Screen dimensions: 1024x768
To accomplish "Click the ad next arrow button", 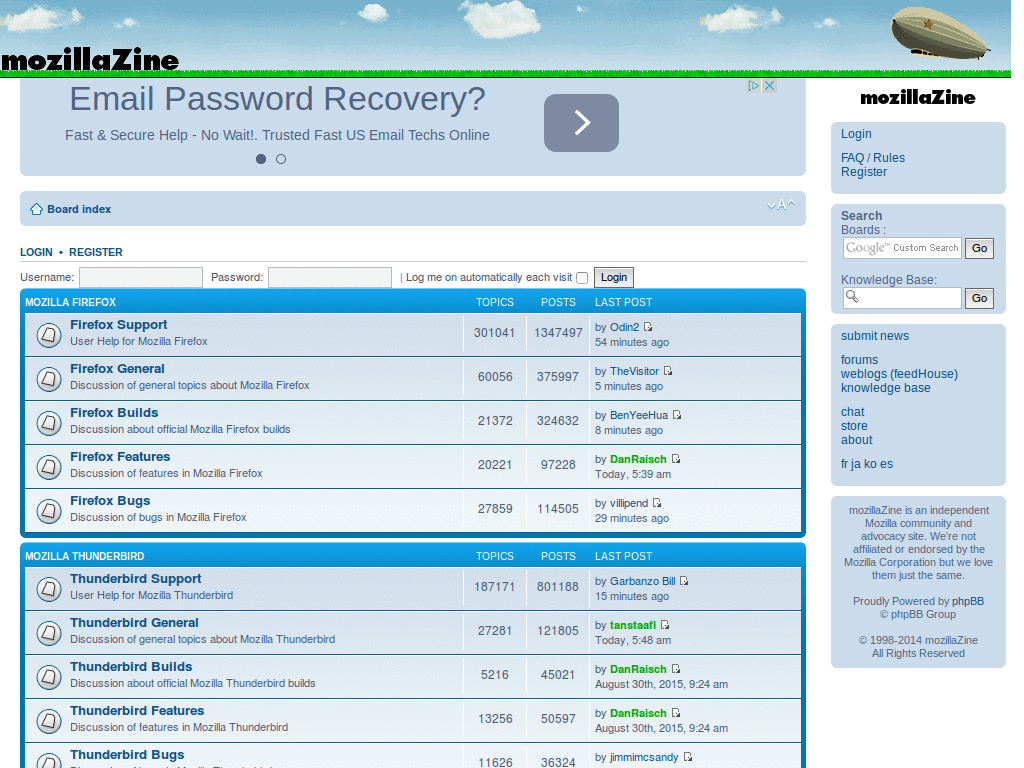I will (x=581, y=123).
